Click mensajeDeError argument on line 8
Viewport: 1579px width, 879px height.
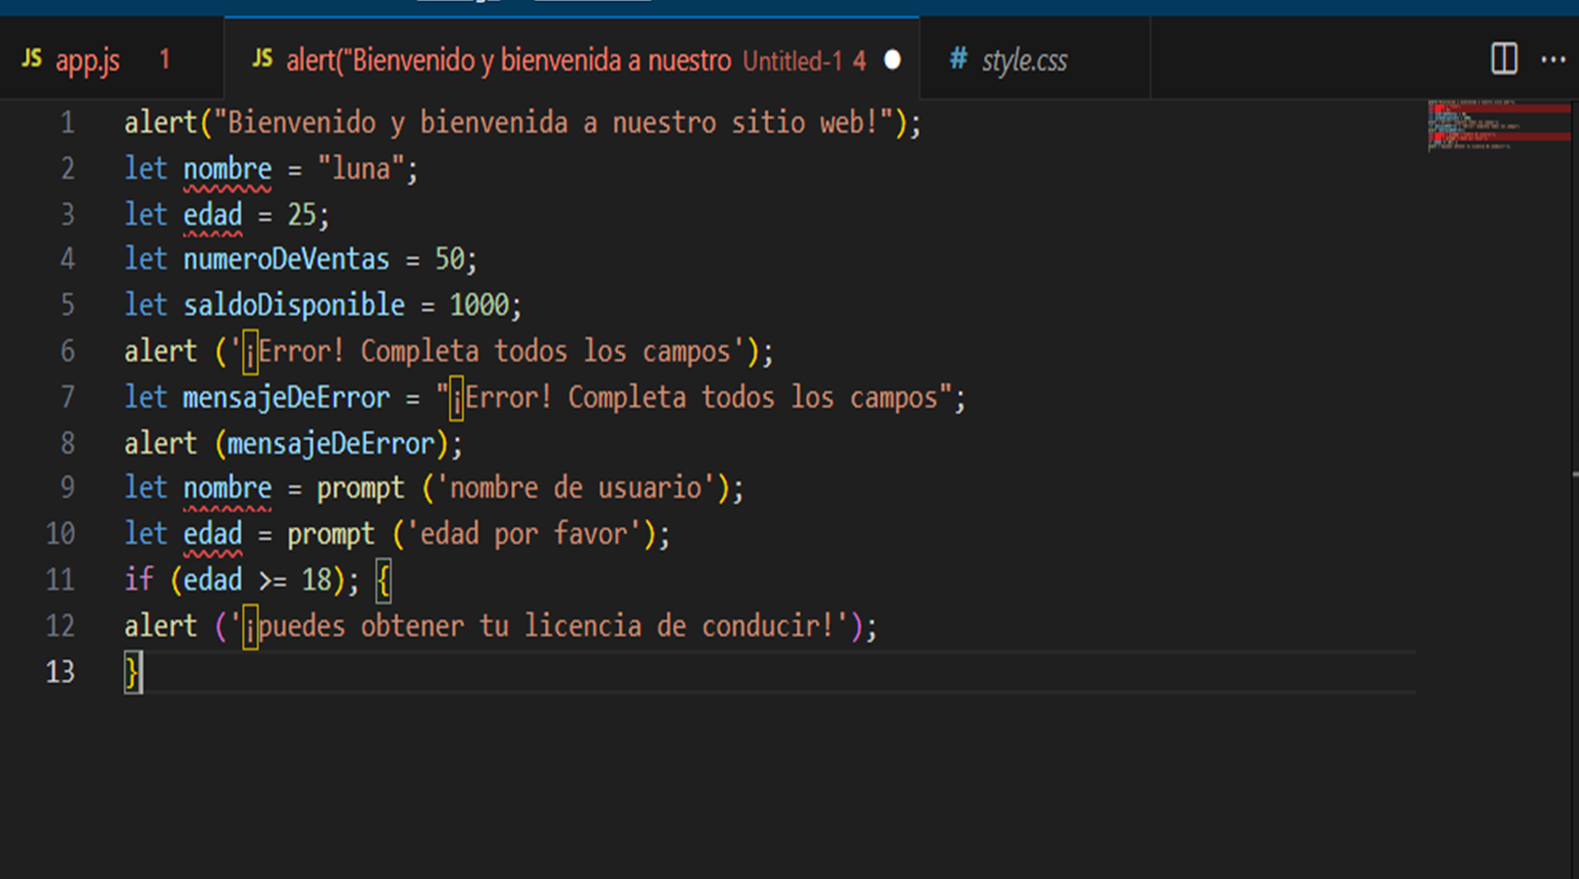tap(331, 443)
